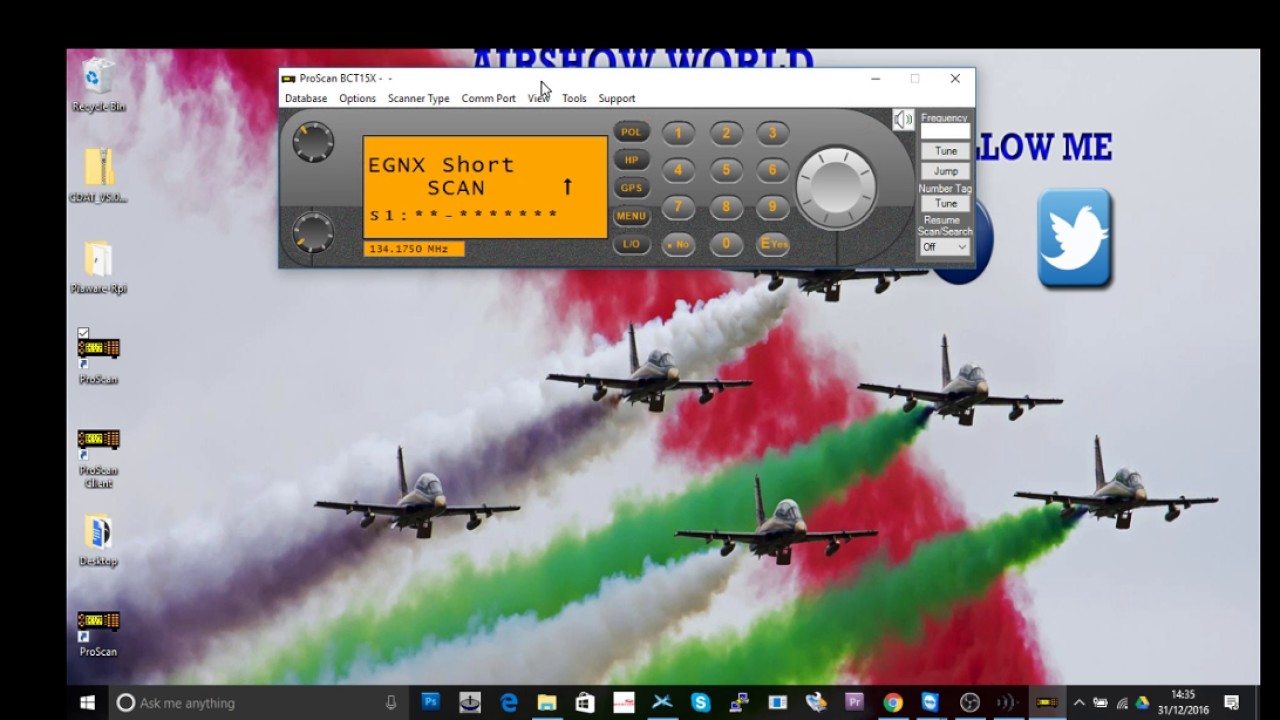1280x720 pixels.
Task: Click keypad number 2
Action: pos(726,133)
